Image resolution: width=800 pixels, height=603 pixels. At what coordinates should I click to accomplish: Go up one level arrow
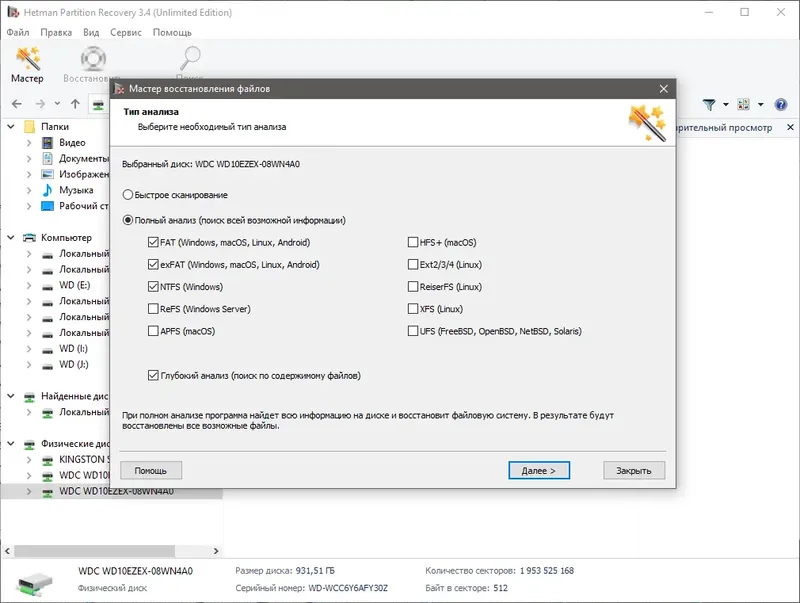coord(76,104)
